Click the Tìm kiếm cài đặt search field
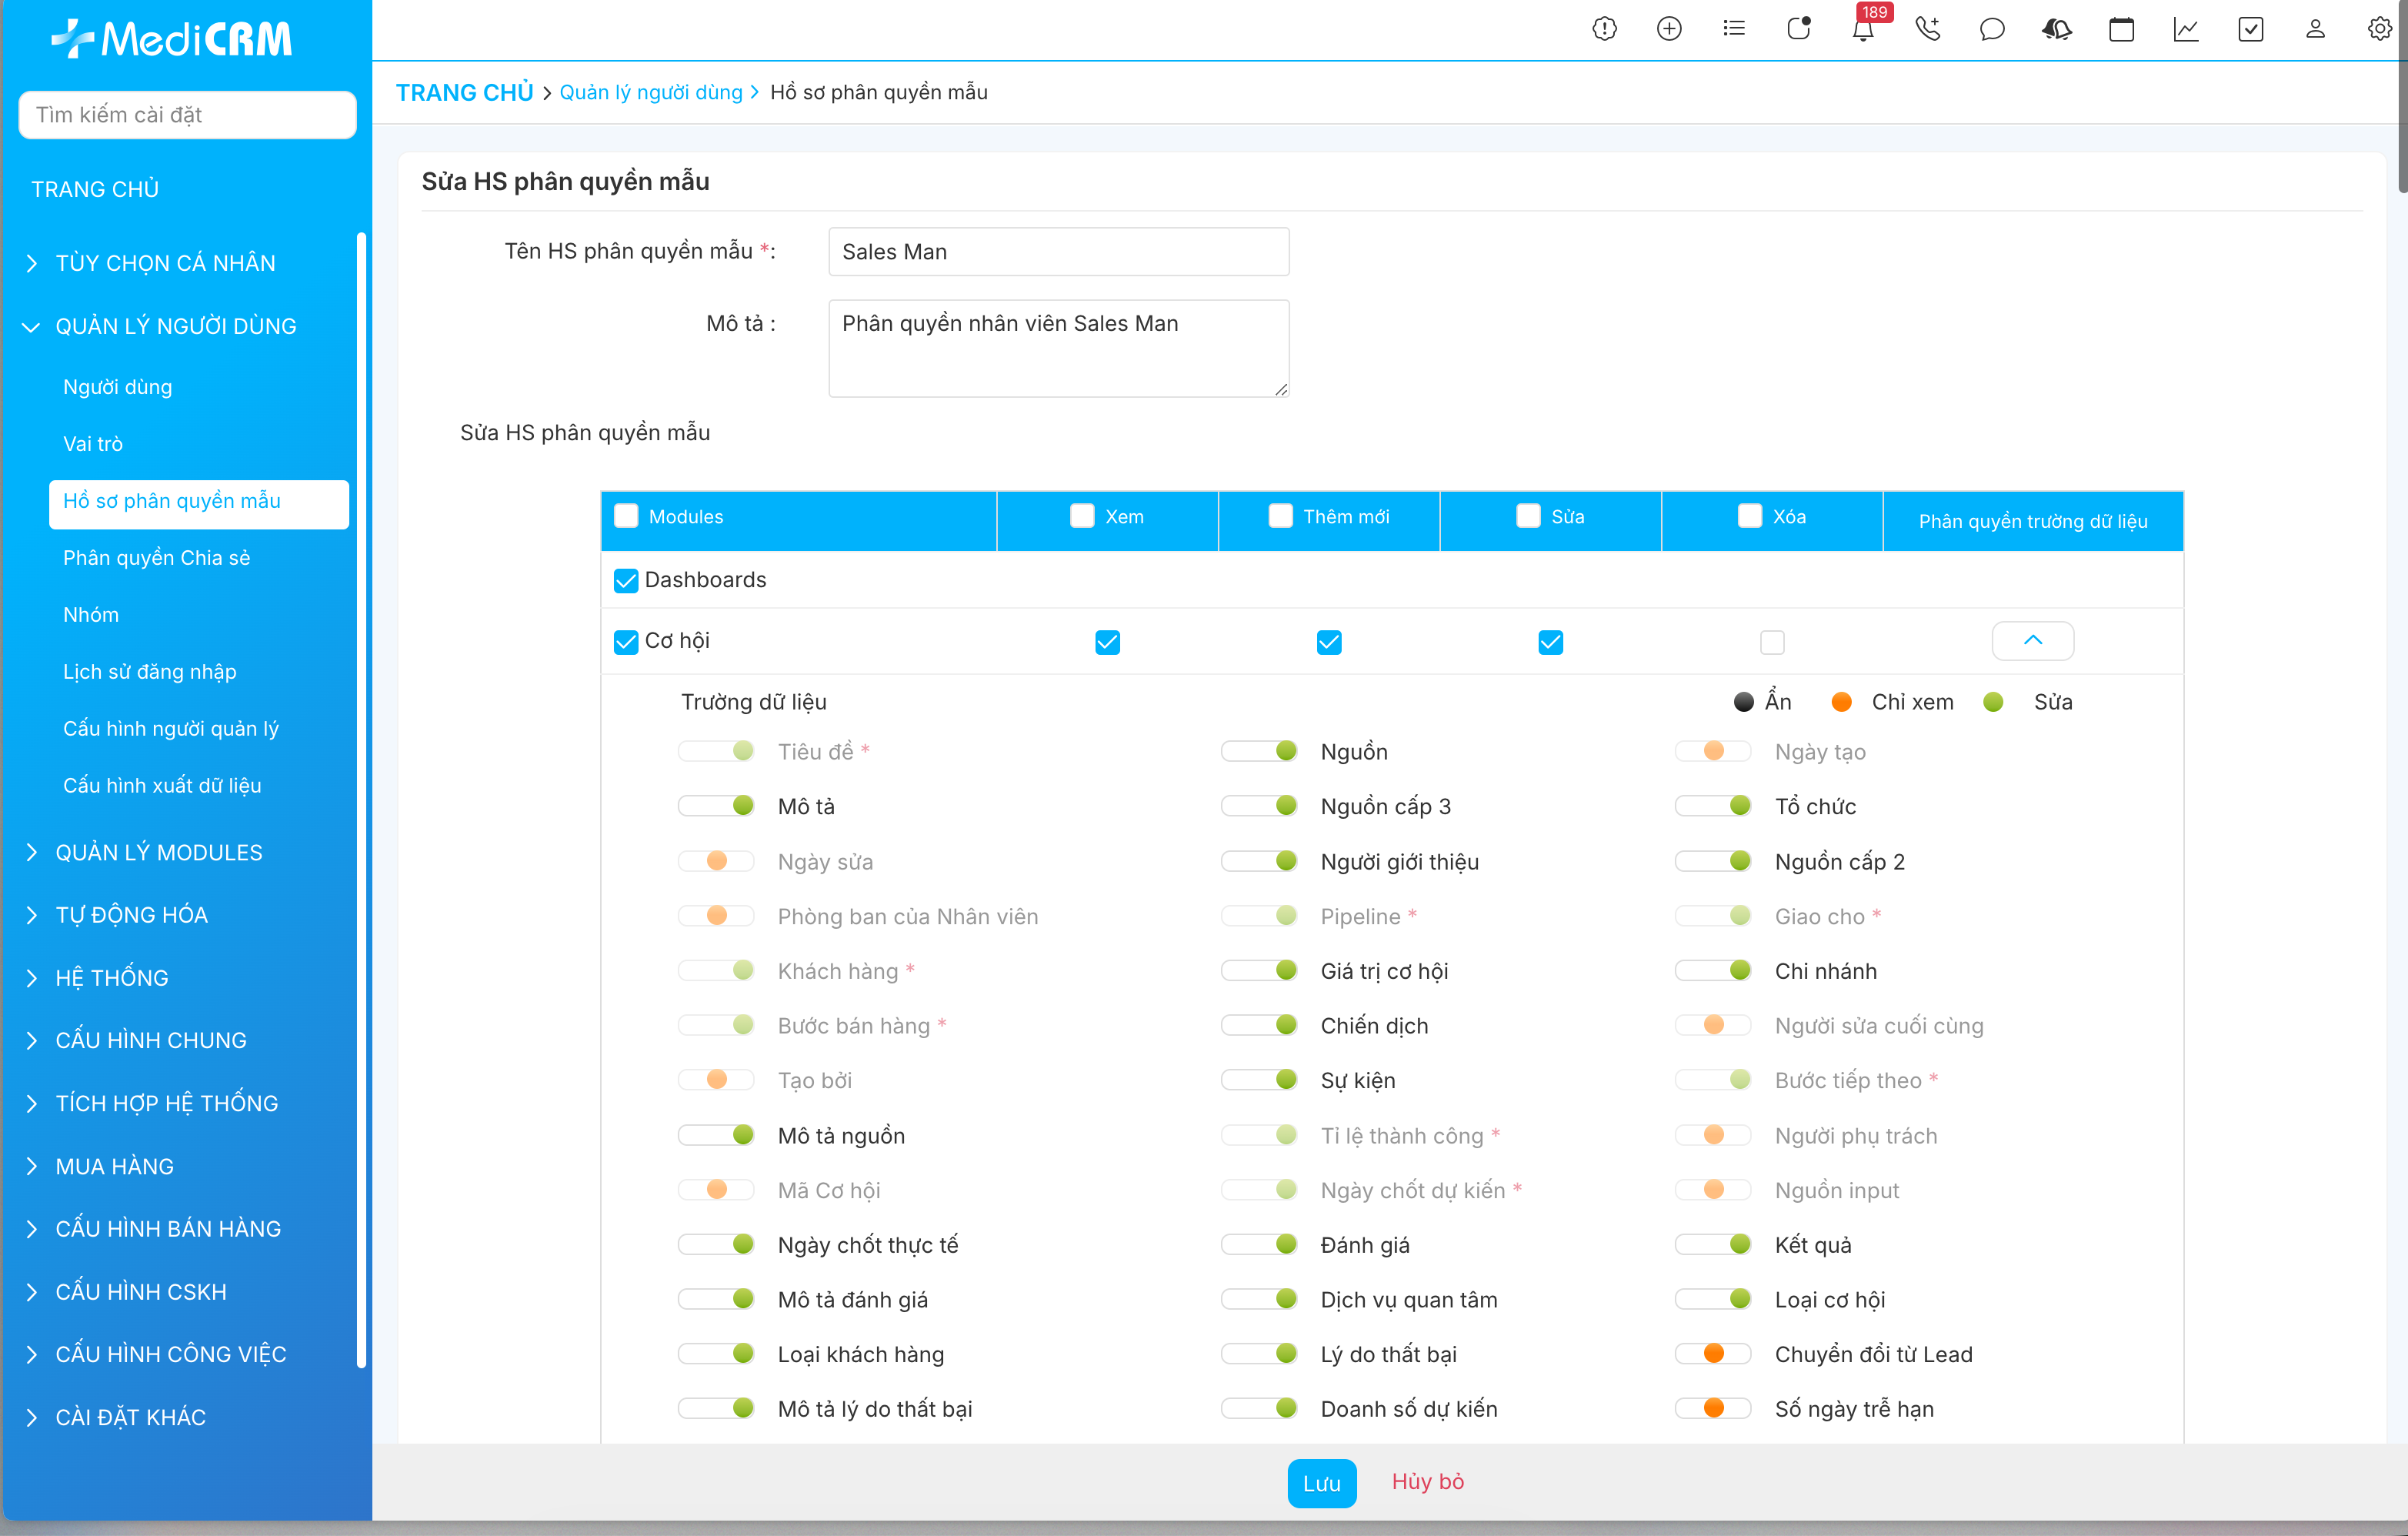Viewport: 2408px width, 1536px height. (187, 115)
